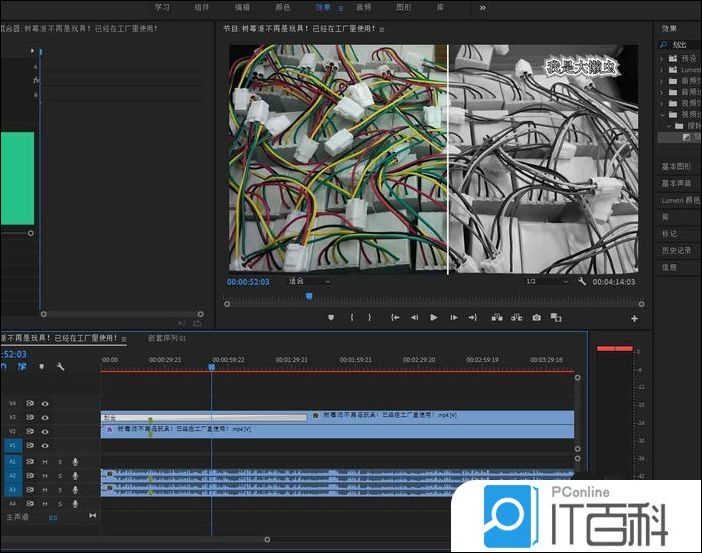
Task: Open the 历史记录 panel
Action: click(676, 250)
